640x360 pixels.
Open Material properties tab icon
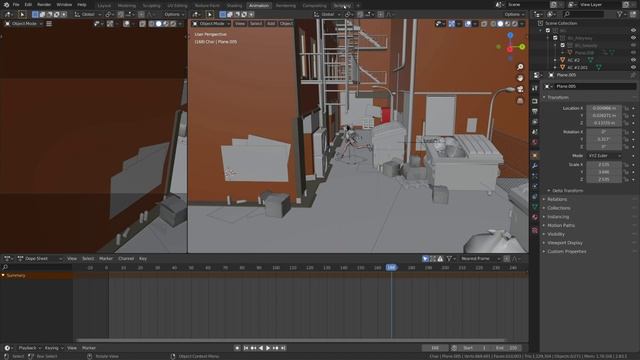click(x=535, y=217)
